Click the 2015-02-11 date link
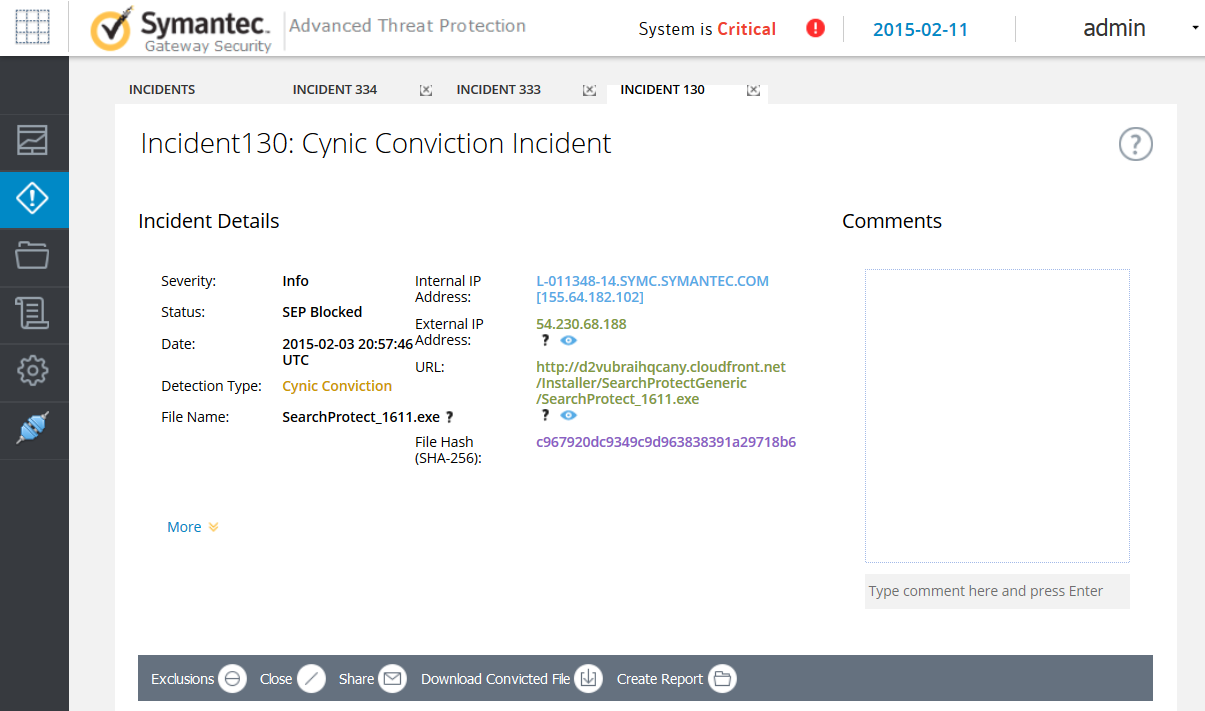This screenshot has height=711, width=1205. (920, 29)
